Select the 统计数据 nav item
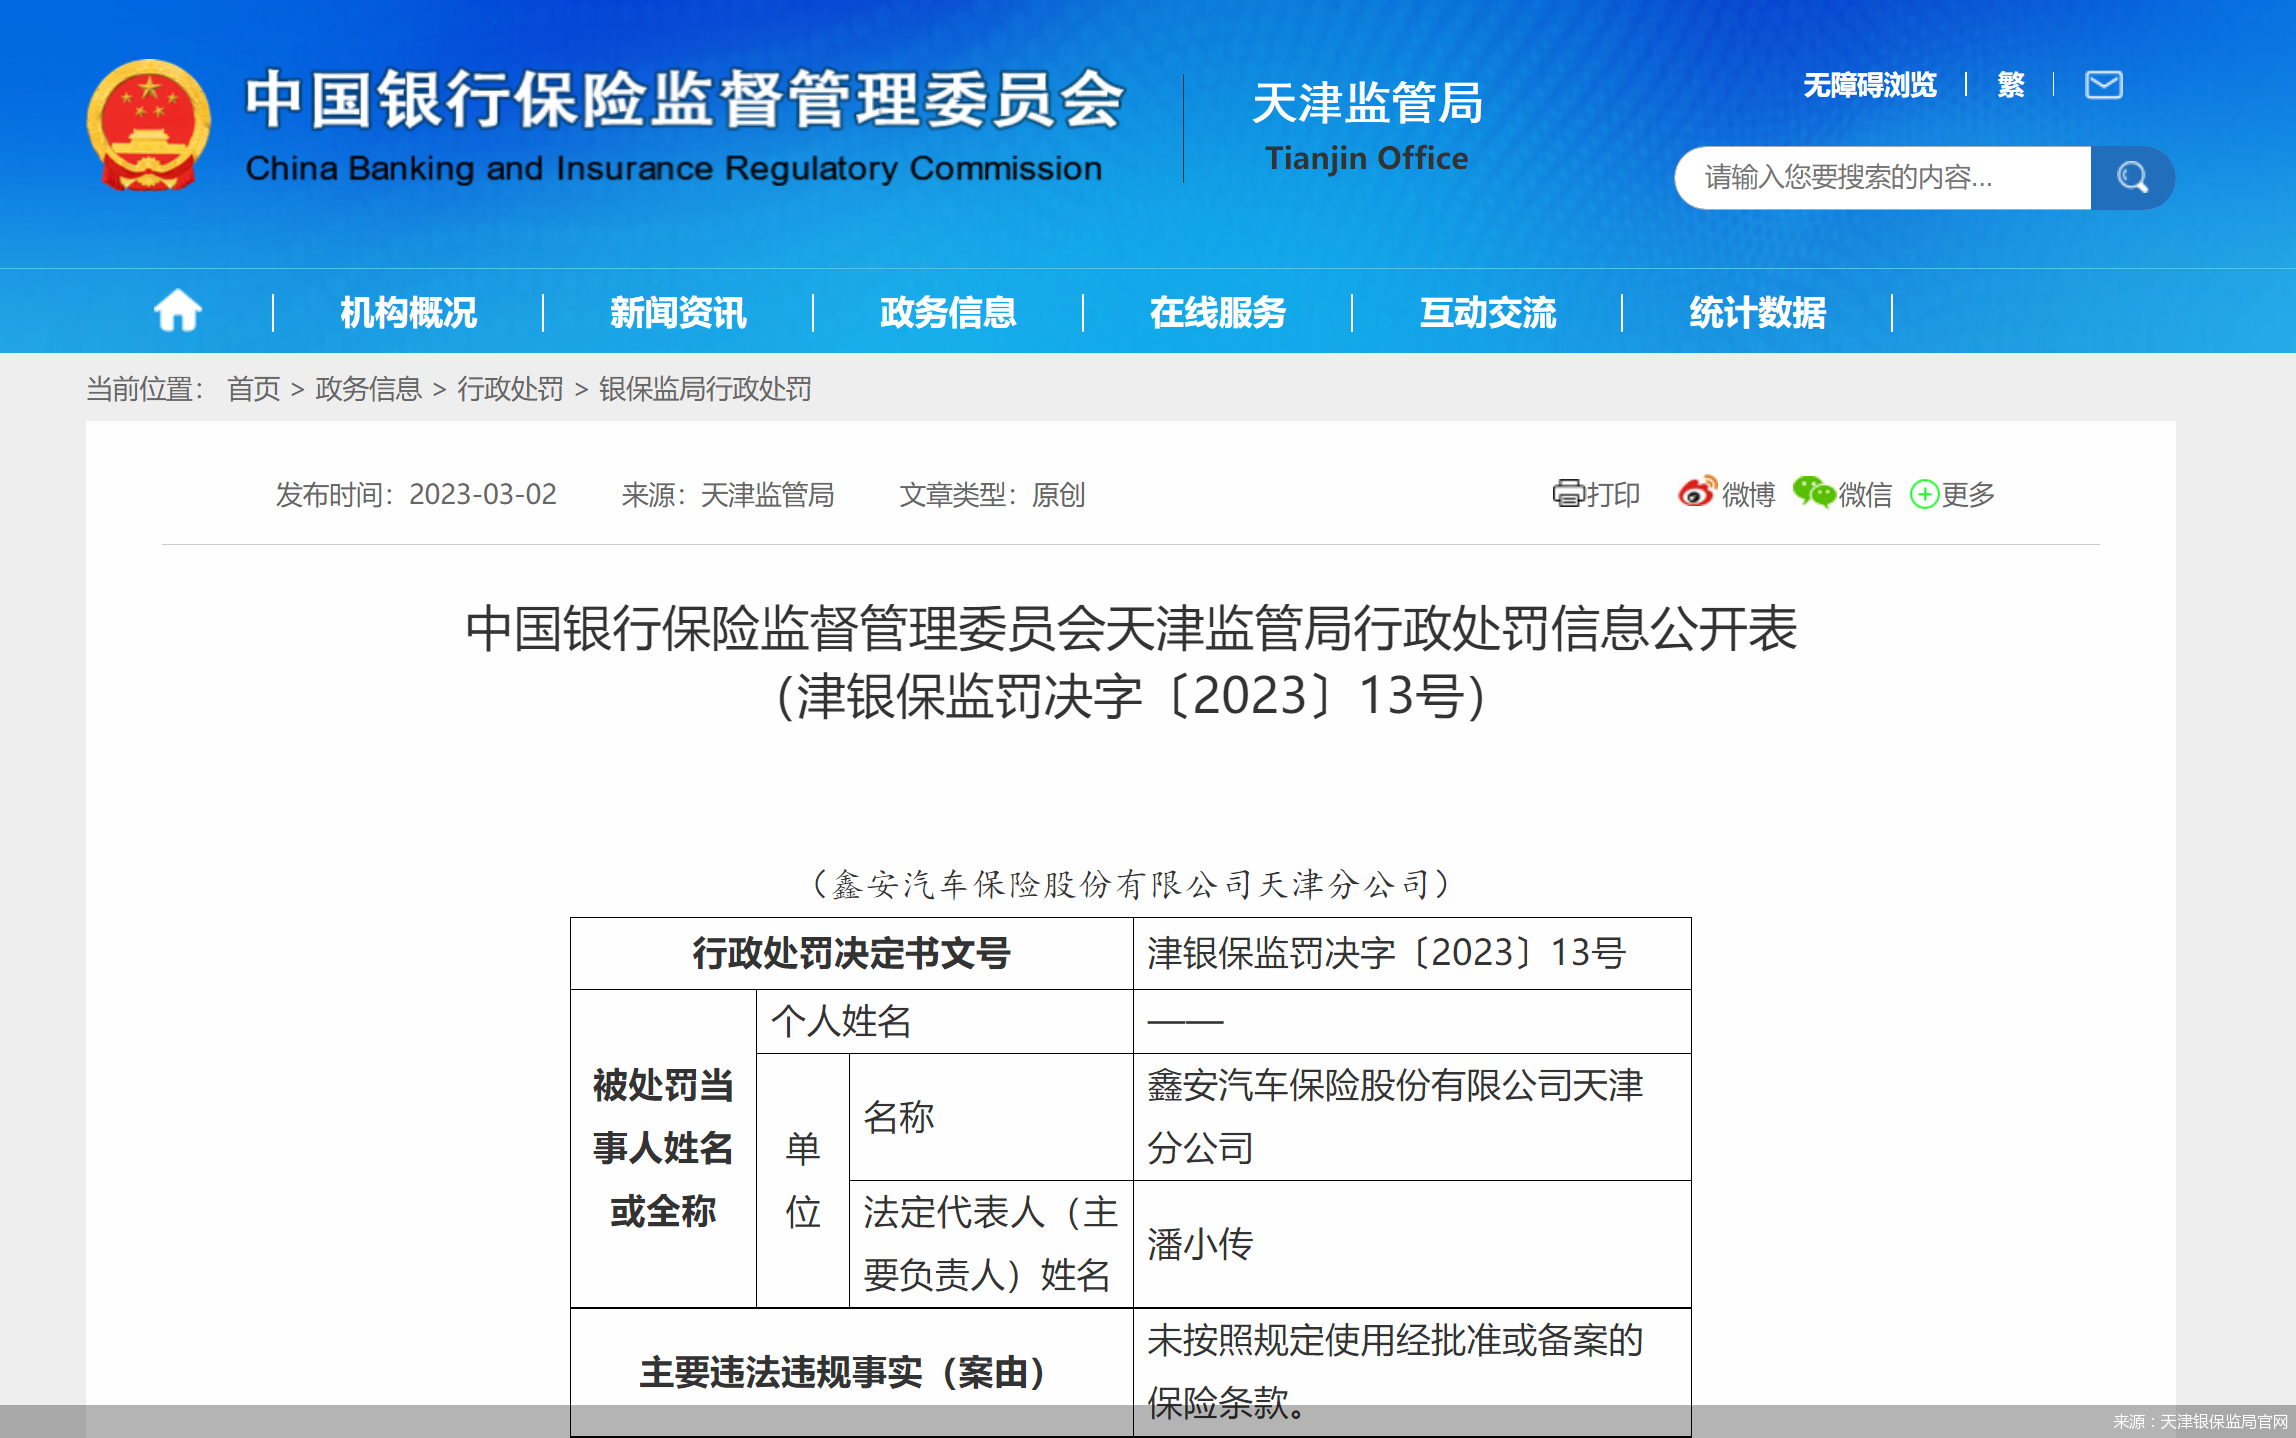The width and height of the screenshot is (2296, 1438). click(x=1757, y=312)
